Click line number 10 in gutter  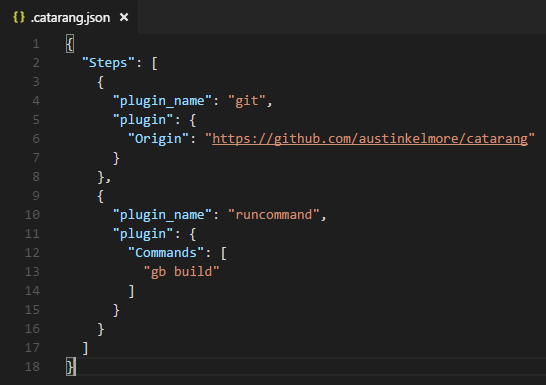pyautogui.click(x=32, y=214)
